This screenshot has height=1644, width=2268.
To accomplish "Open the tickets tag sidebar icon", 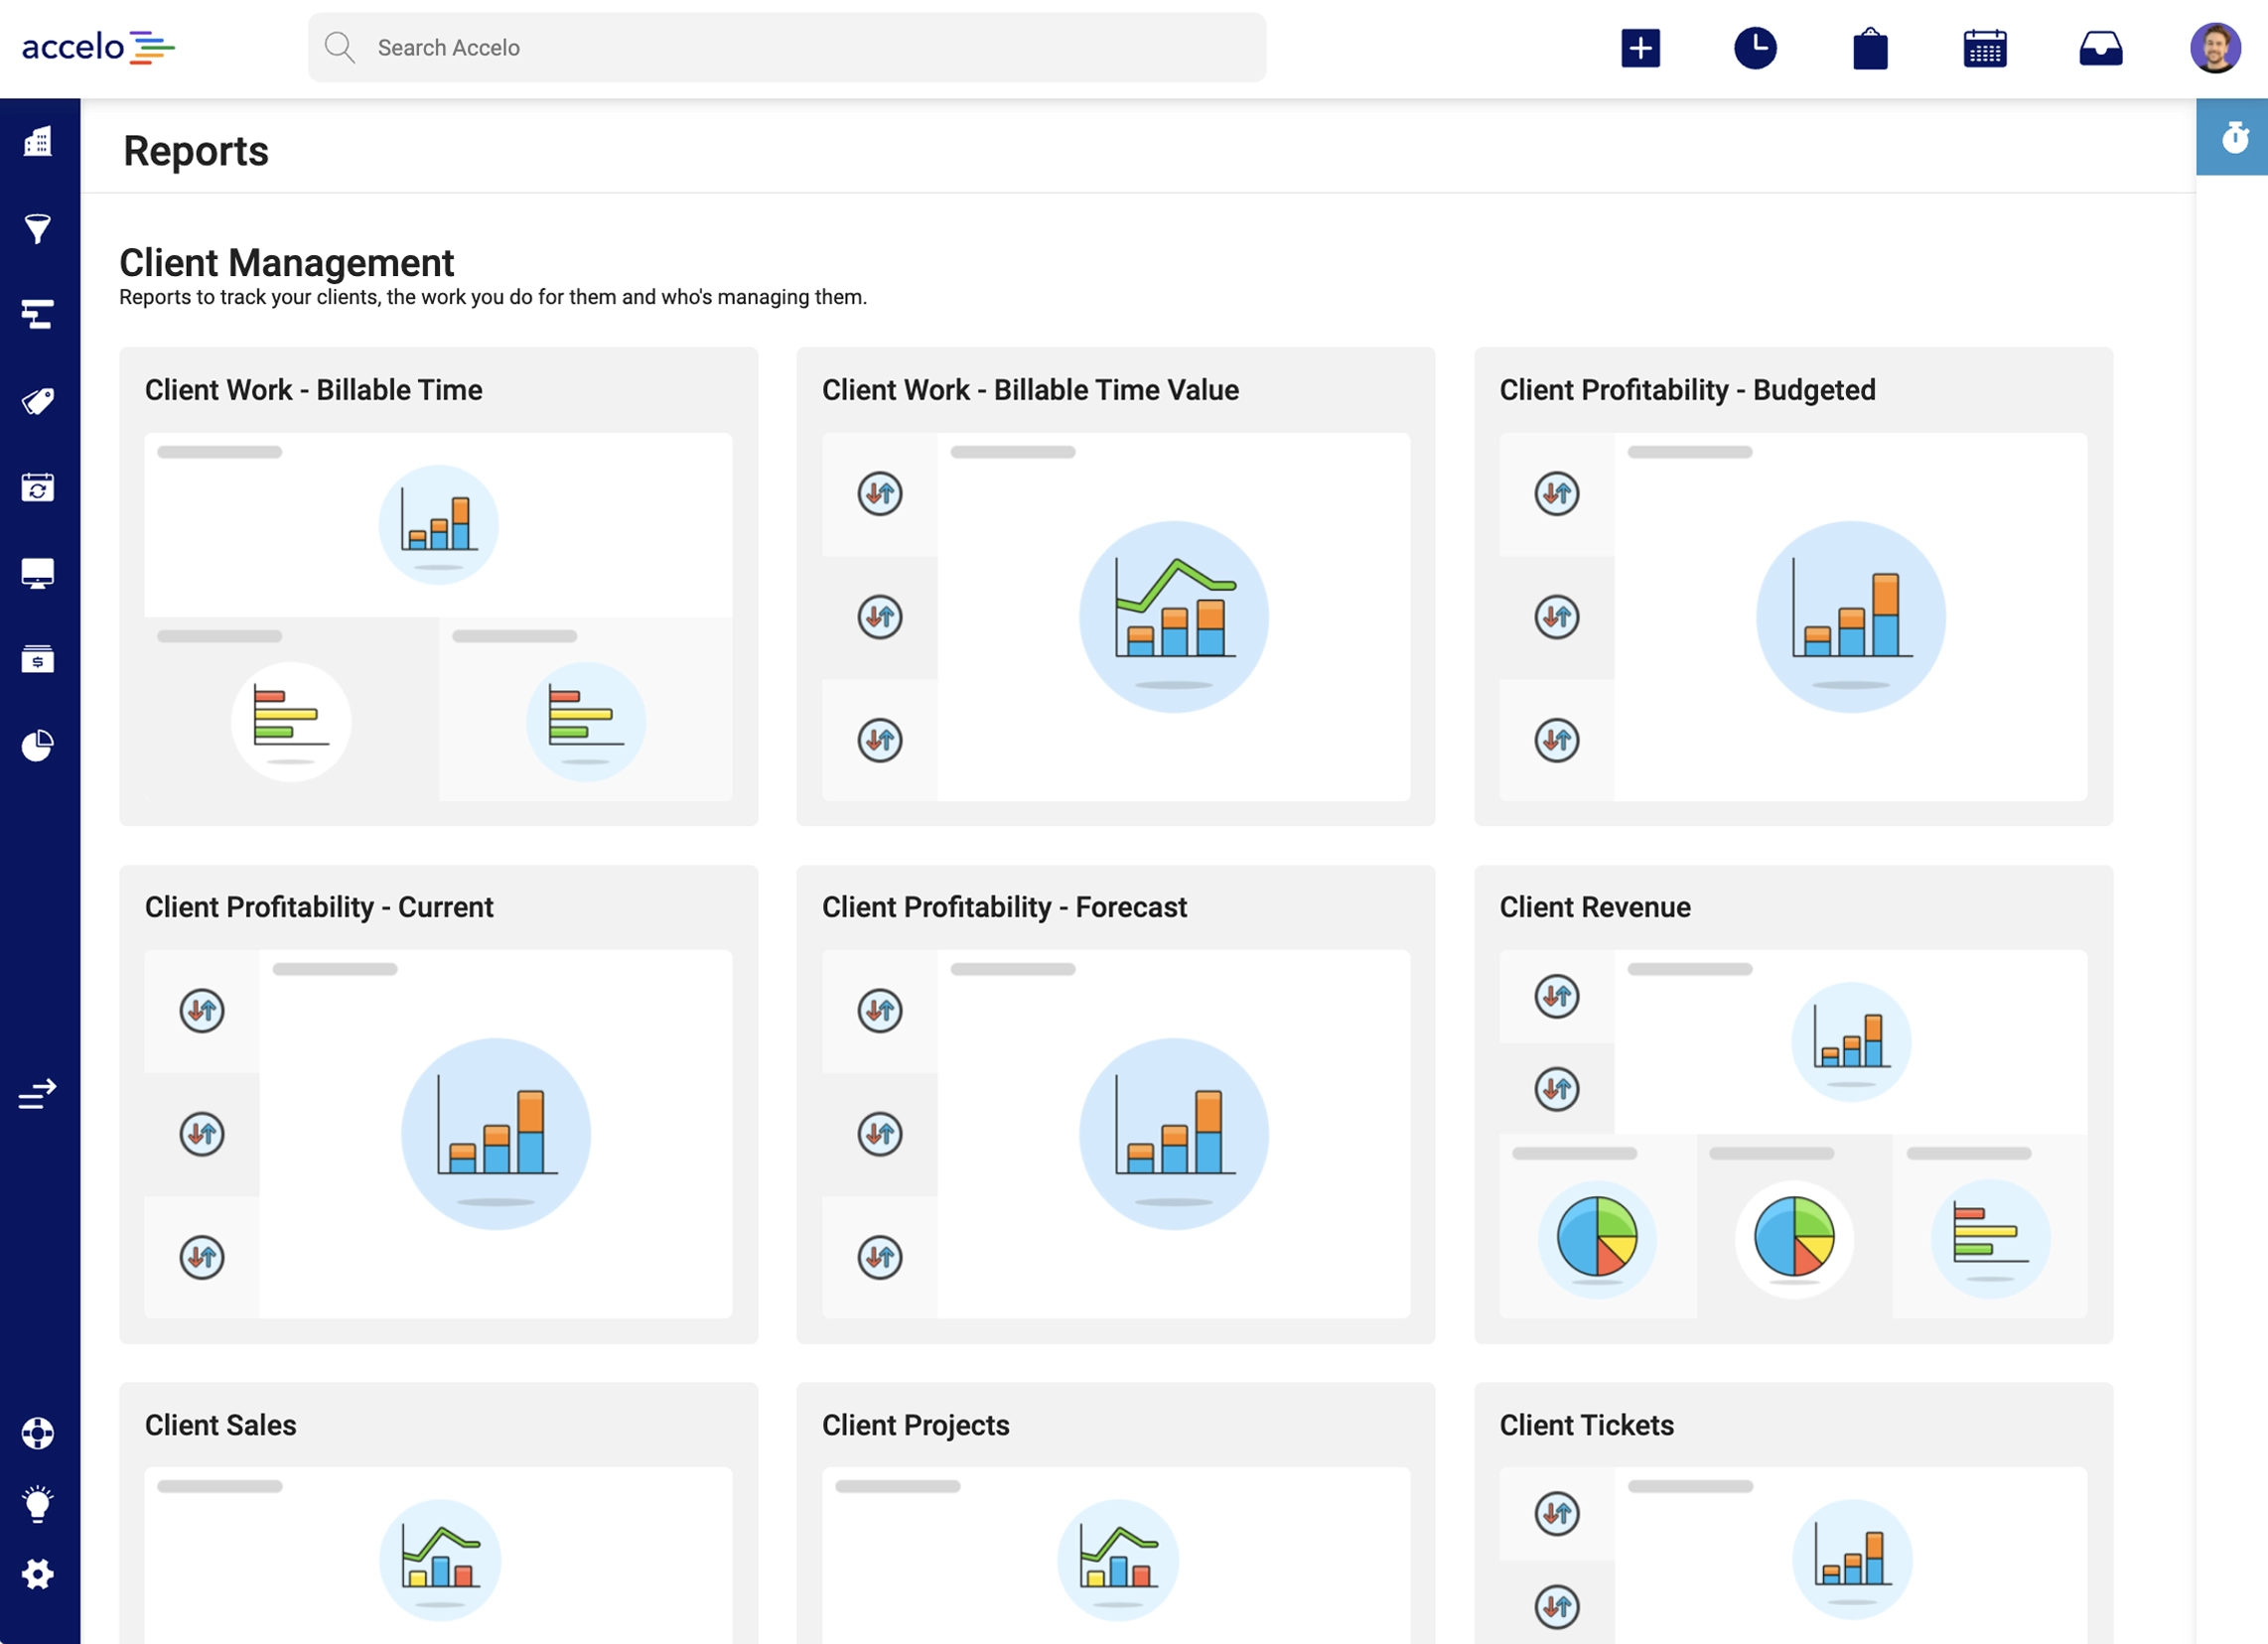I will (x=38, y=401).
